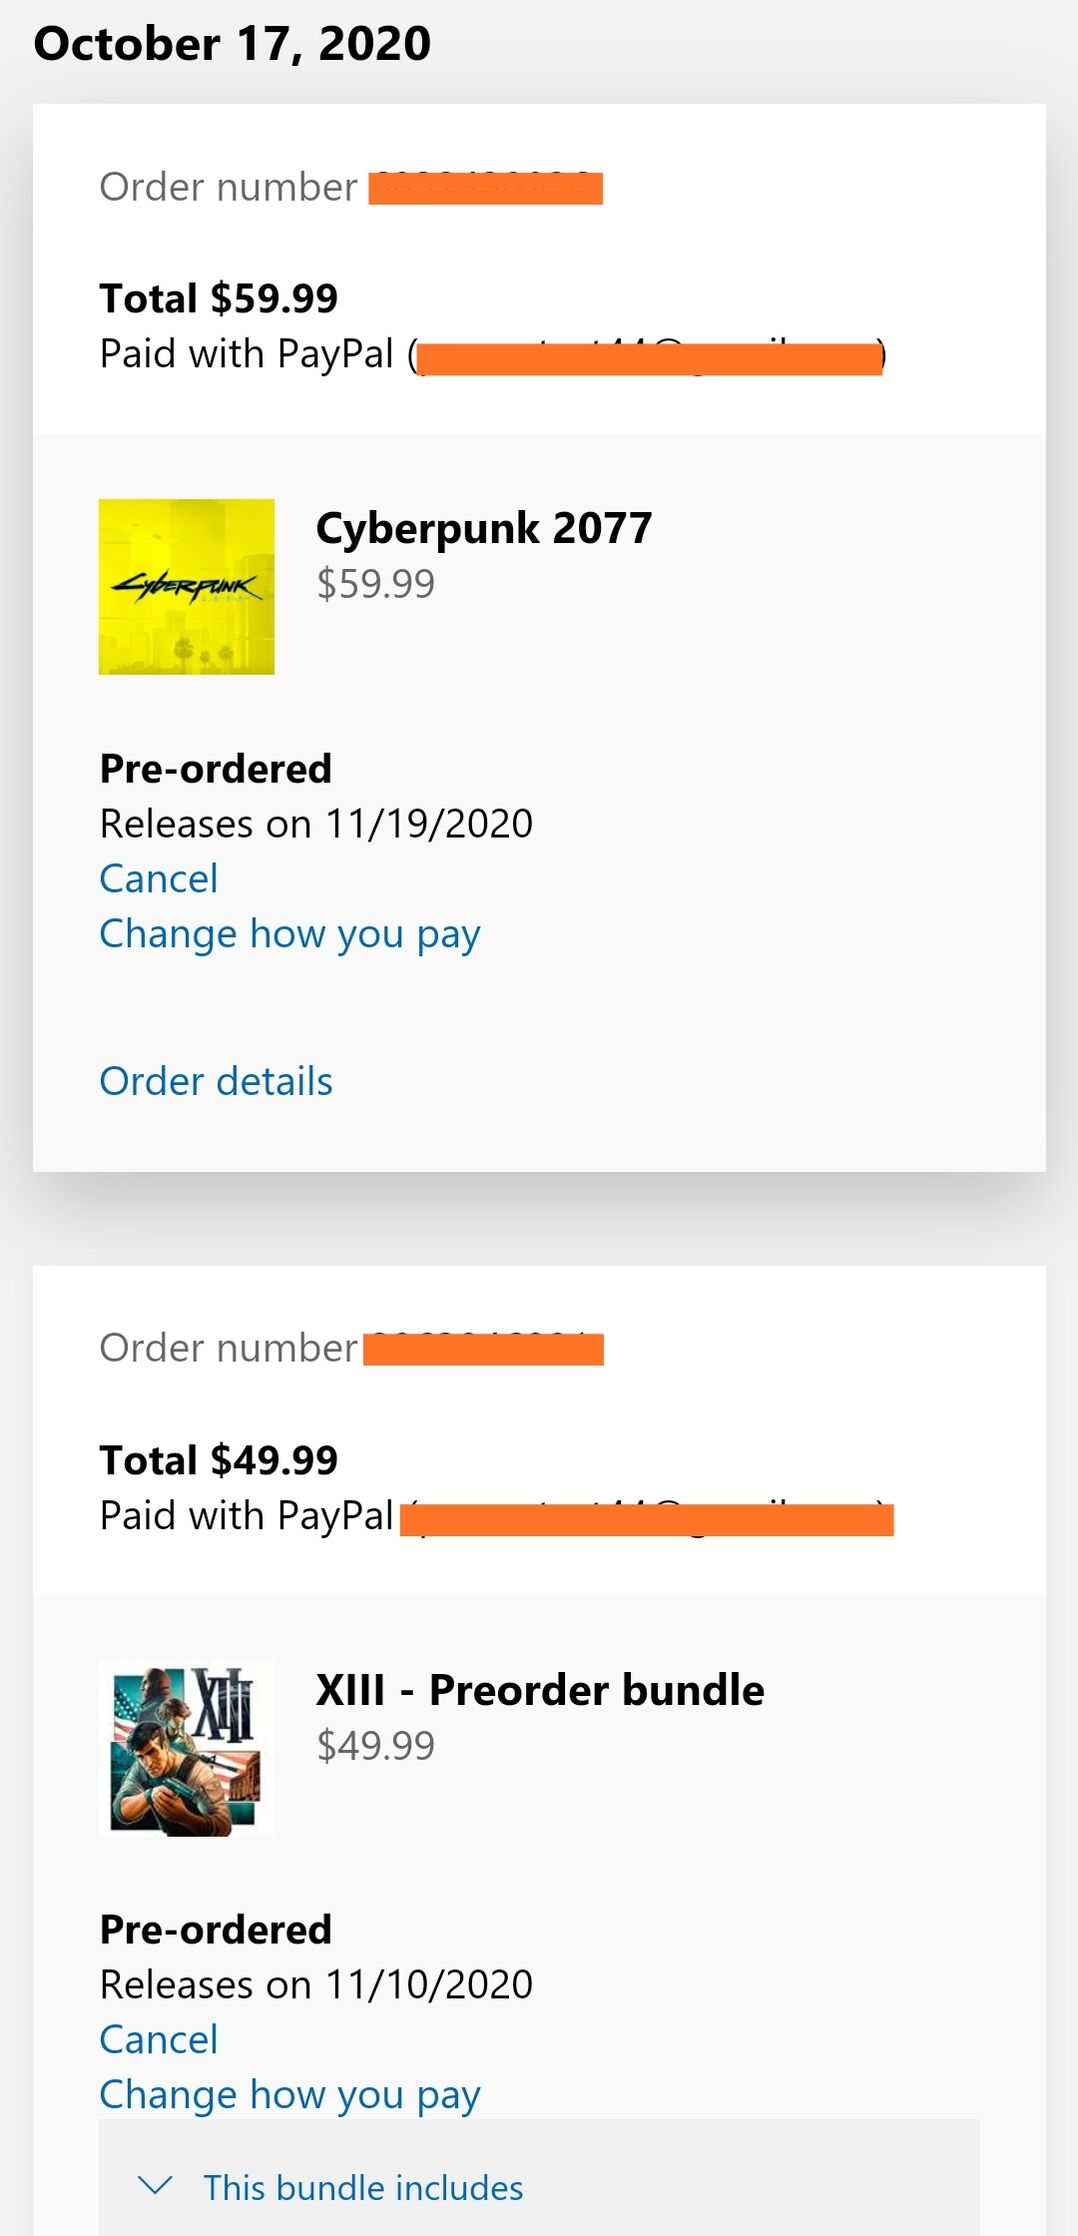
Task: Click the XIII Preorder bundle cover image
Action: click(x=186, y=1748)
